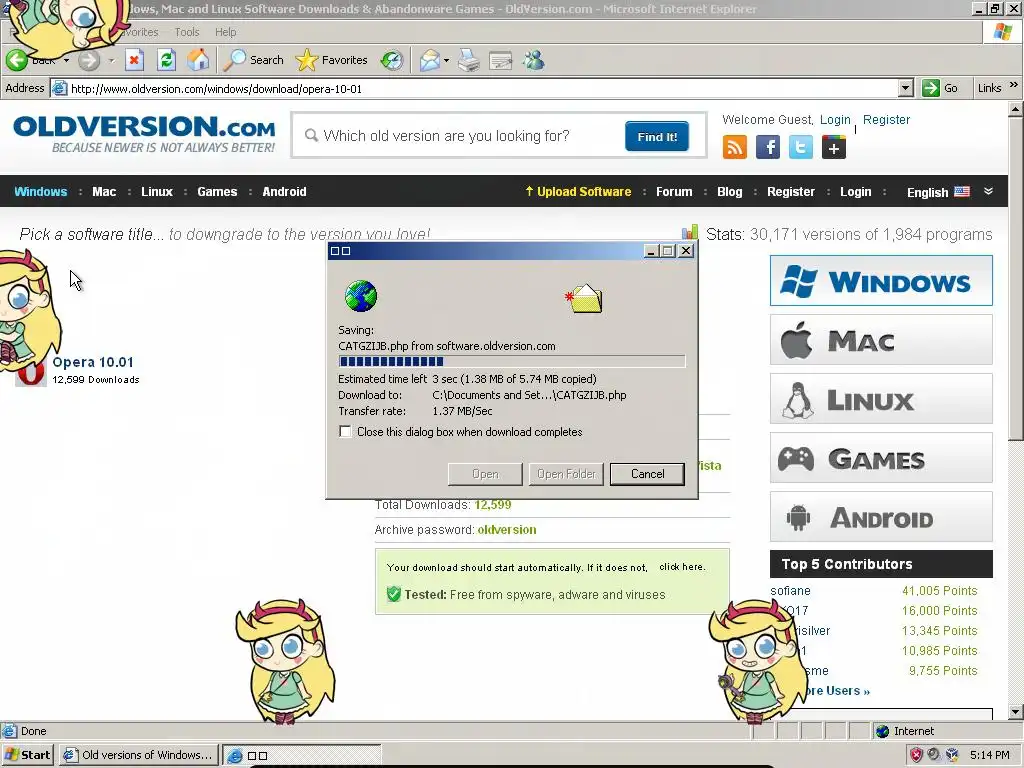Cancel the file download
Image resolution: width=1024 pixels, height=768 pixels.
pos(647,474)
